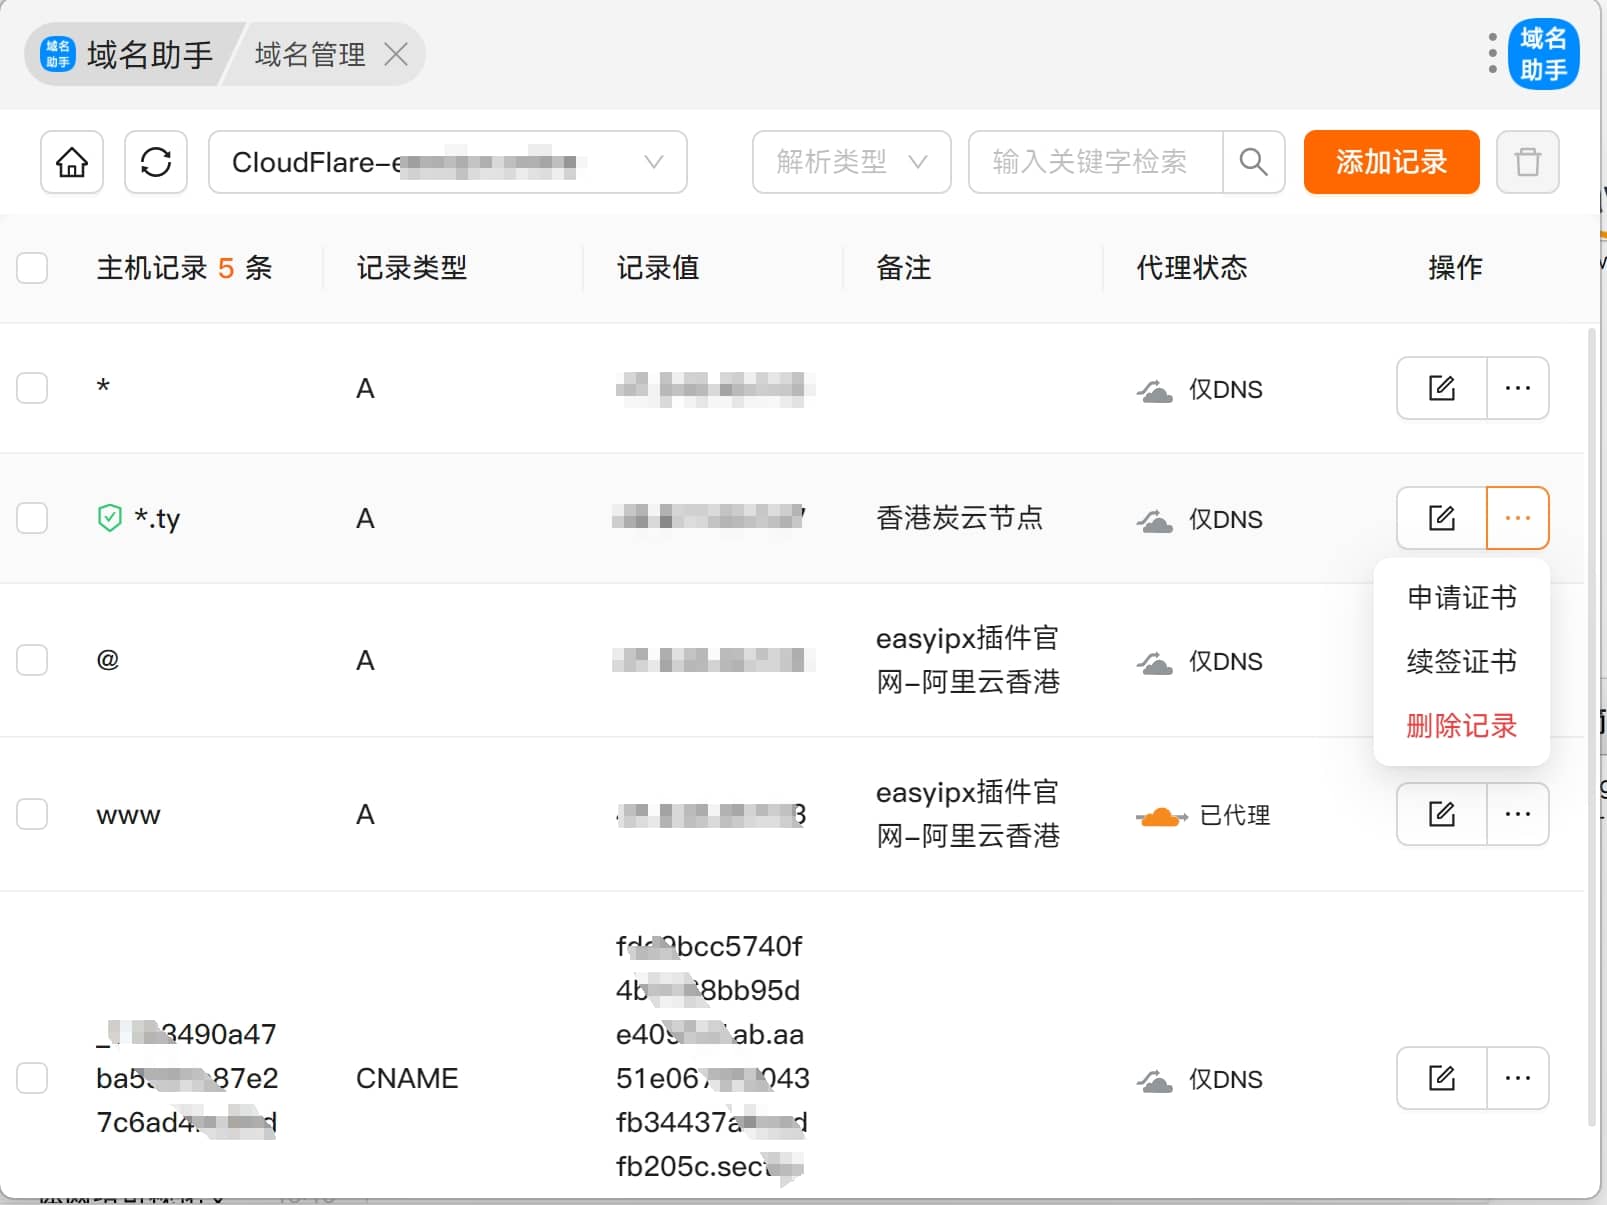Click the easyipx remark in the www row
Image resolution: width=1607 pixels, height=1205 pixels.
click(968, 814)
